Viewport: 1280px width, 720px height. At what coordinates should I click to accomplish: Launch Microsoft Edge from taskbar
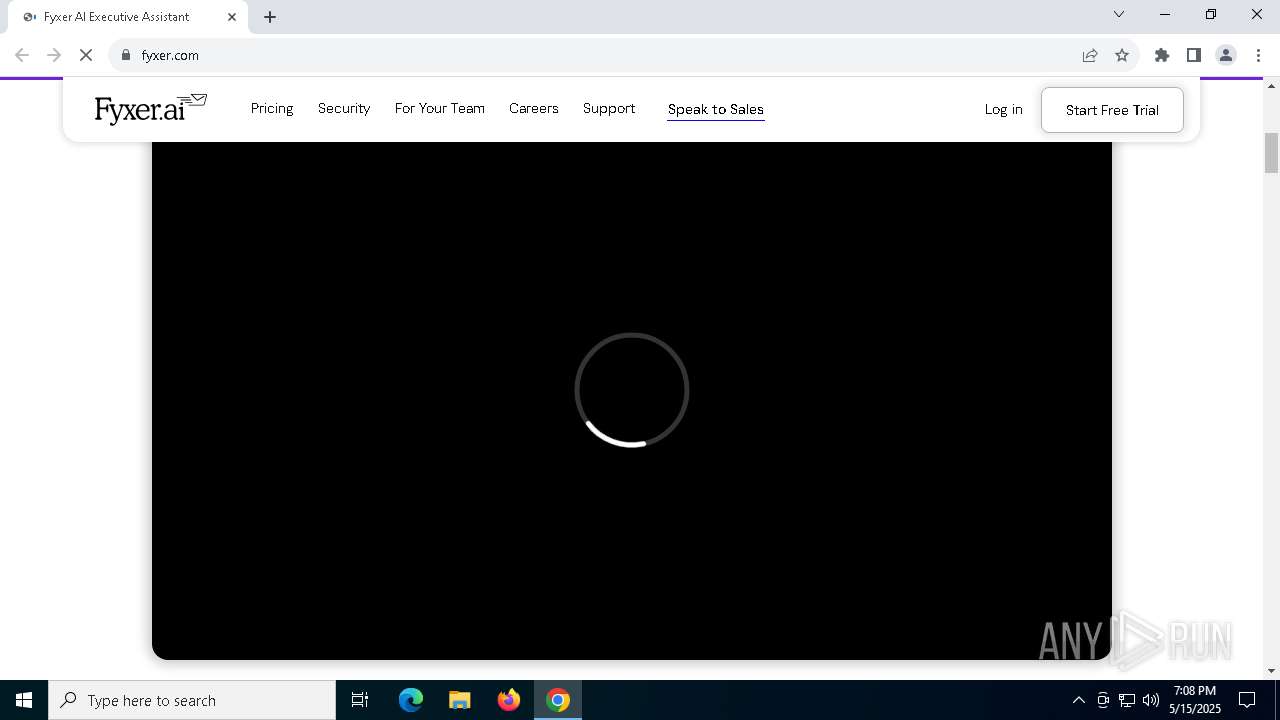[x=411, y=700]
